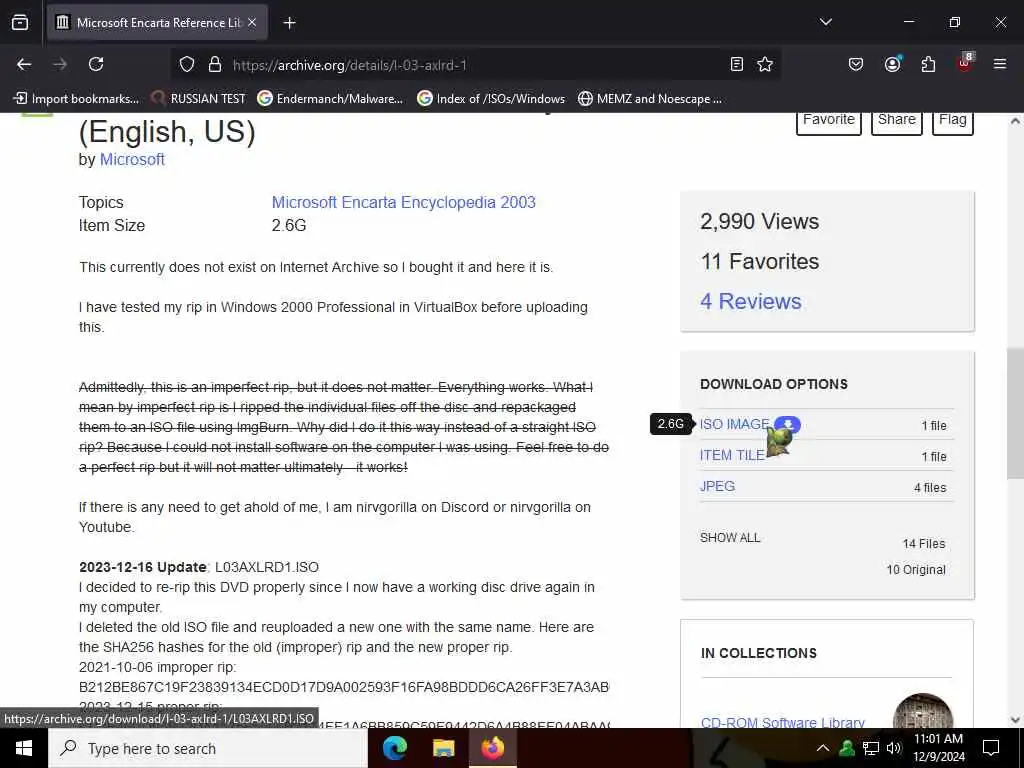This screenshot has width=1024, height=768.
Task: Select the Microsoft Encarta Reference Library tab
Action: click(x=157, y=22)
